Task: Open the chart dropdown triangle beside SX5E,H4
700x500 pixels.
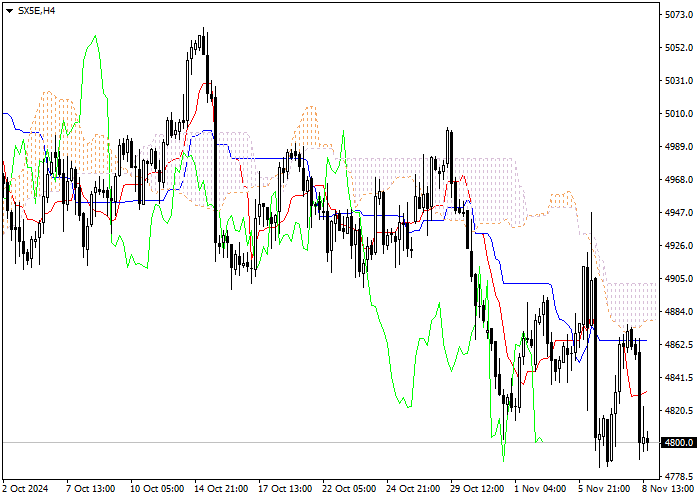Action: (9, 11)
